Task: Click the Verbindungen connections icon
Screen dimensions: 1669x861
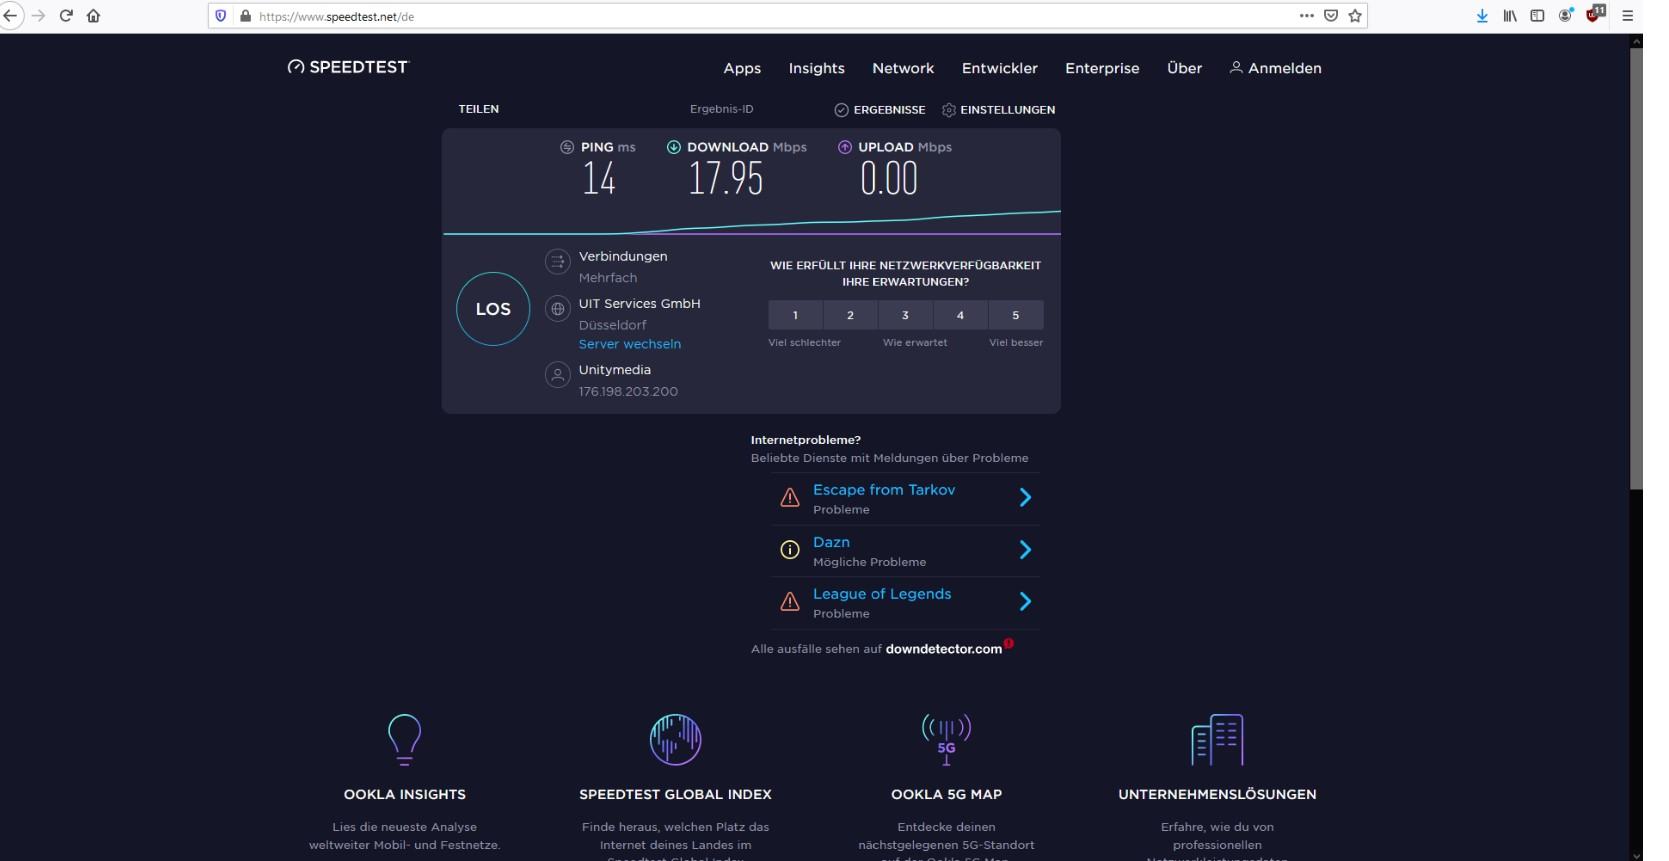Action: pos(558,262)
